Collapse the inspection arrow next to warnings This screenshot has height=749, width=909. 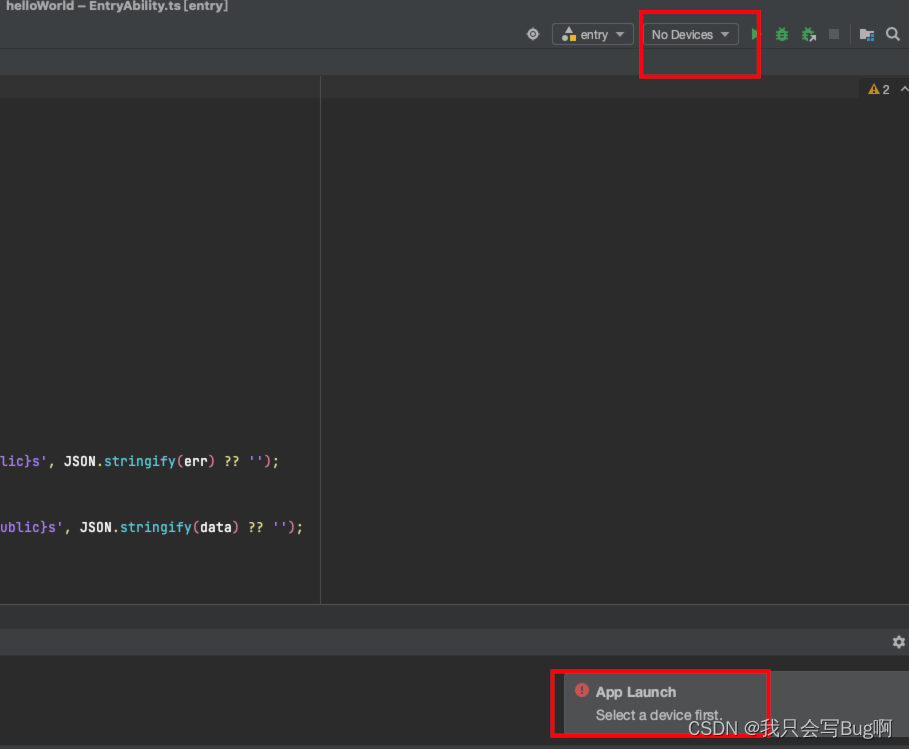(904, 89)
